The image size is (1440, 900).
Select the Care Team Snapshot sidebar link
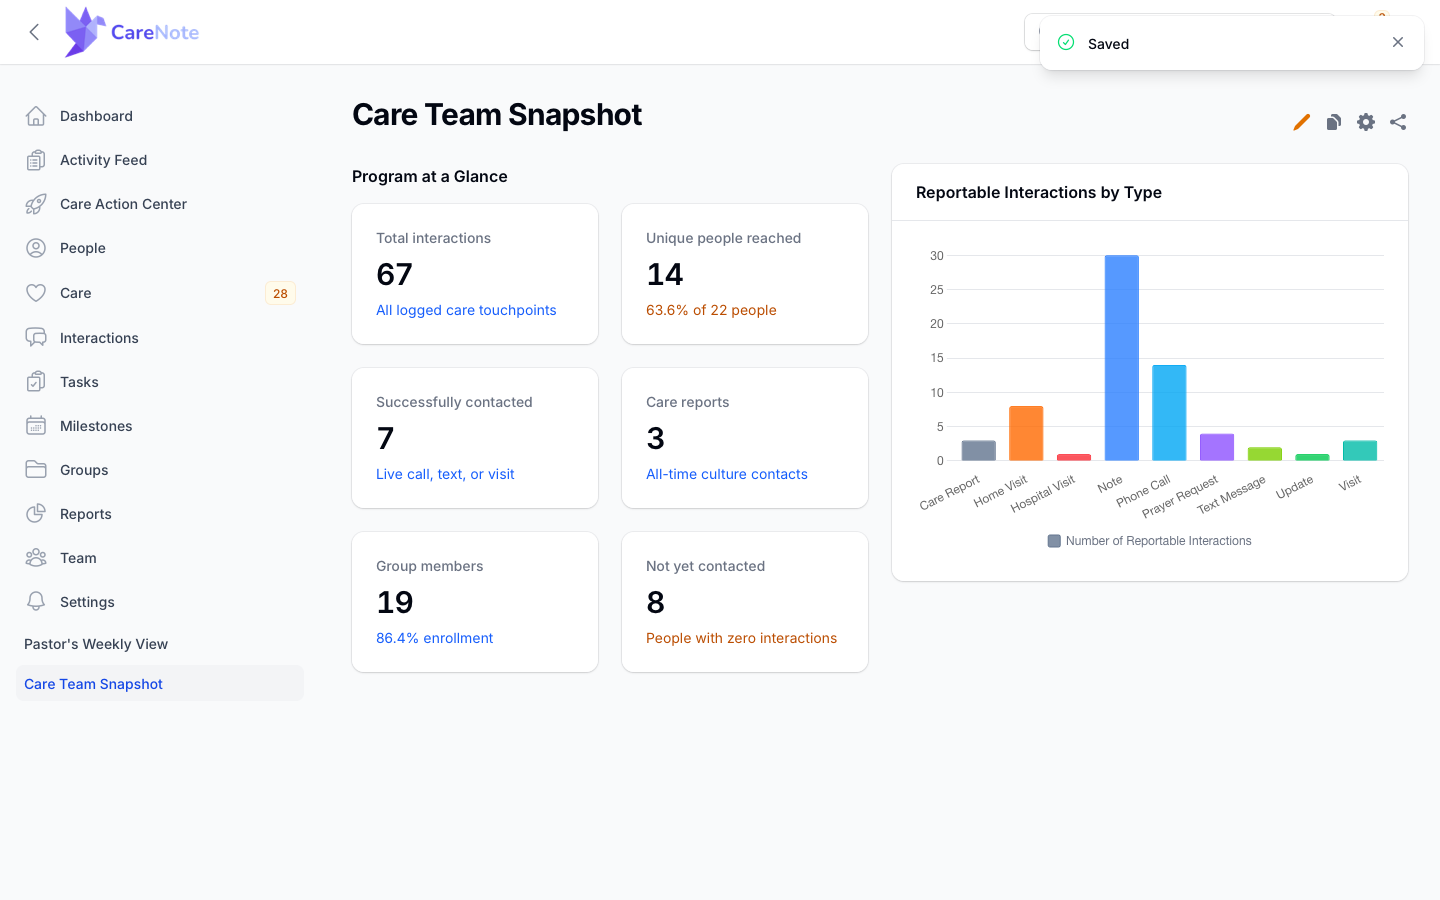coord(160,684)
